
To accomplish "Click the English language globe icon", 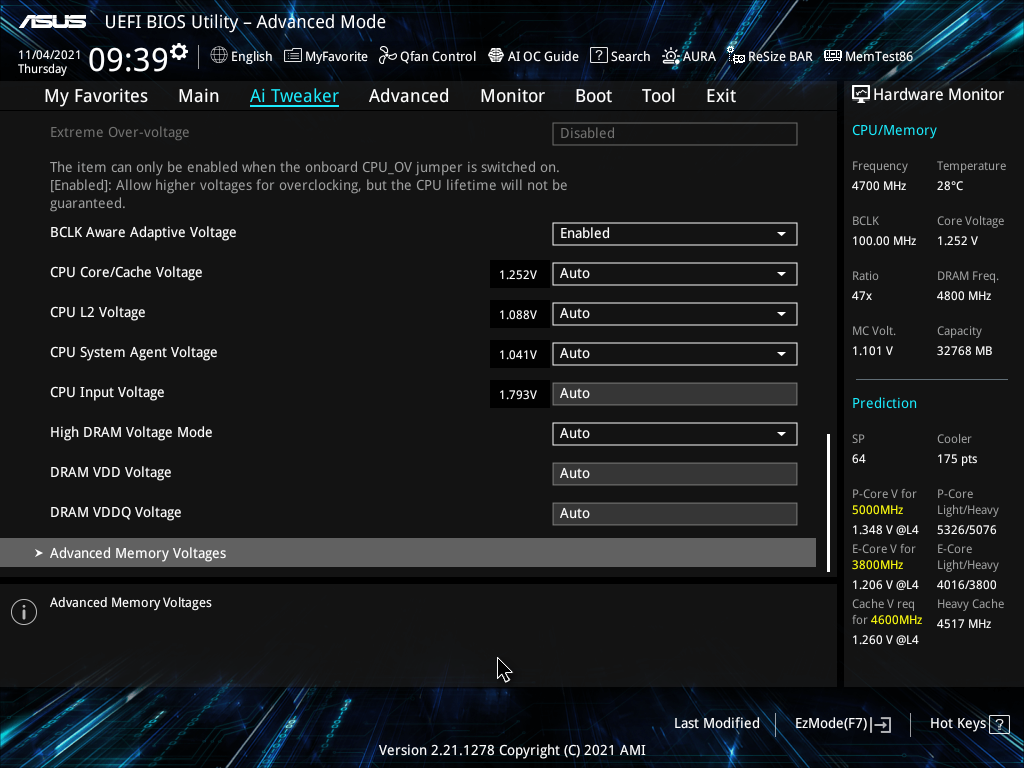I will click(219, 56).
